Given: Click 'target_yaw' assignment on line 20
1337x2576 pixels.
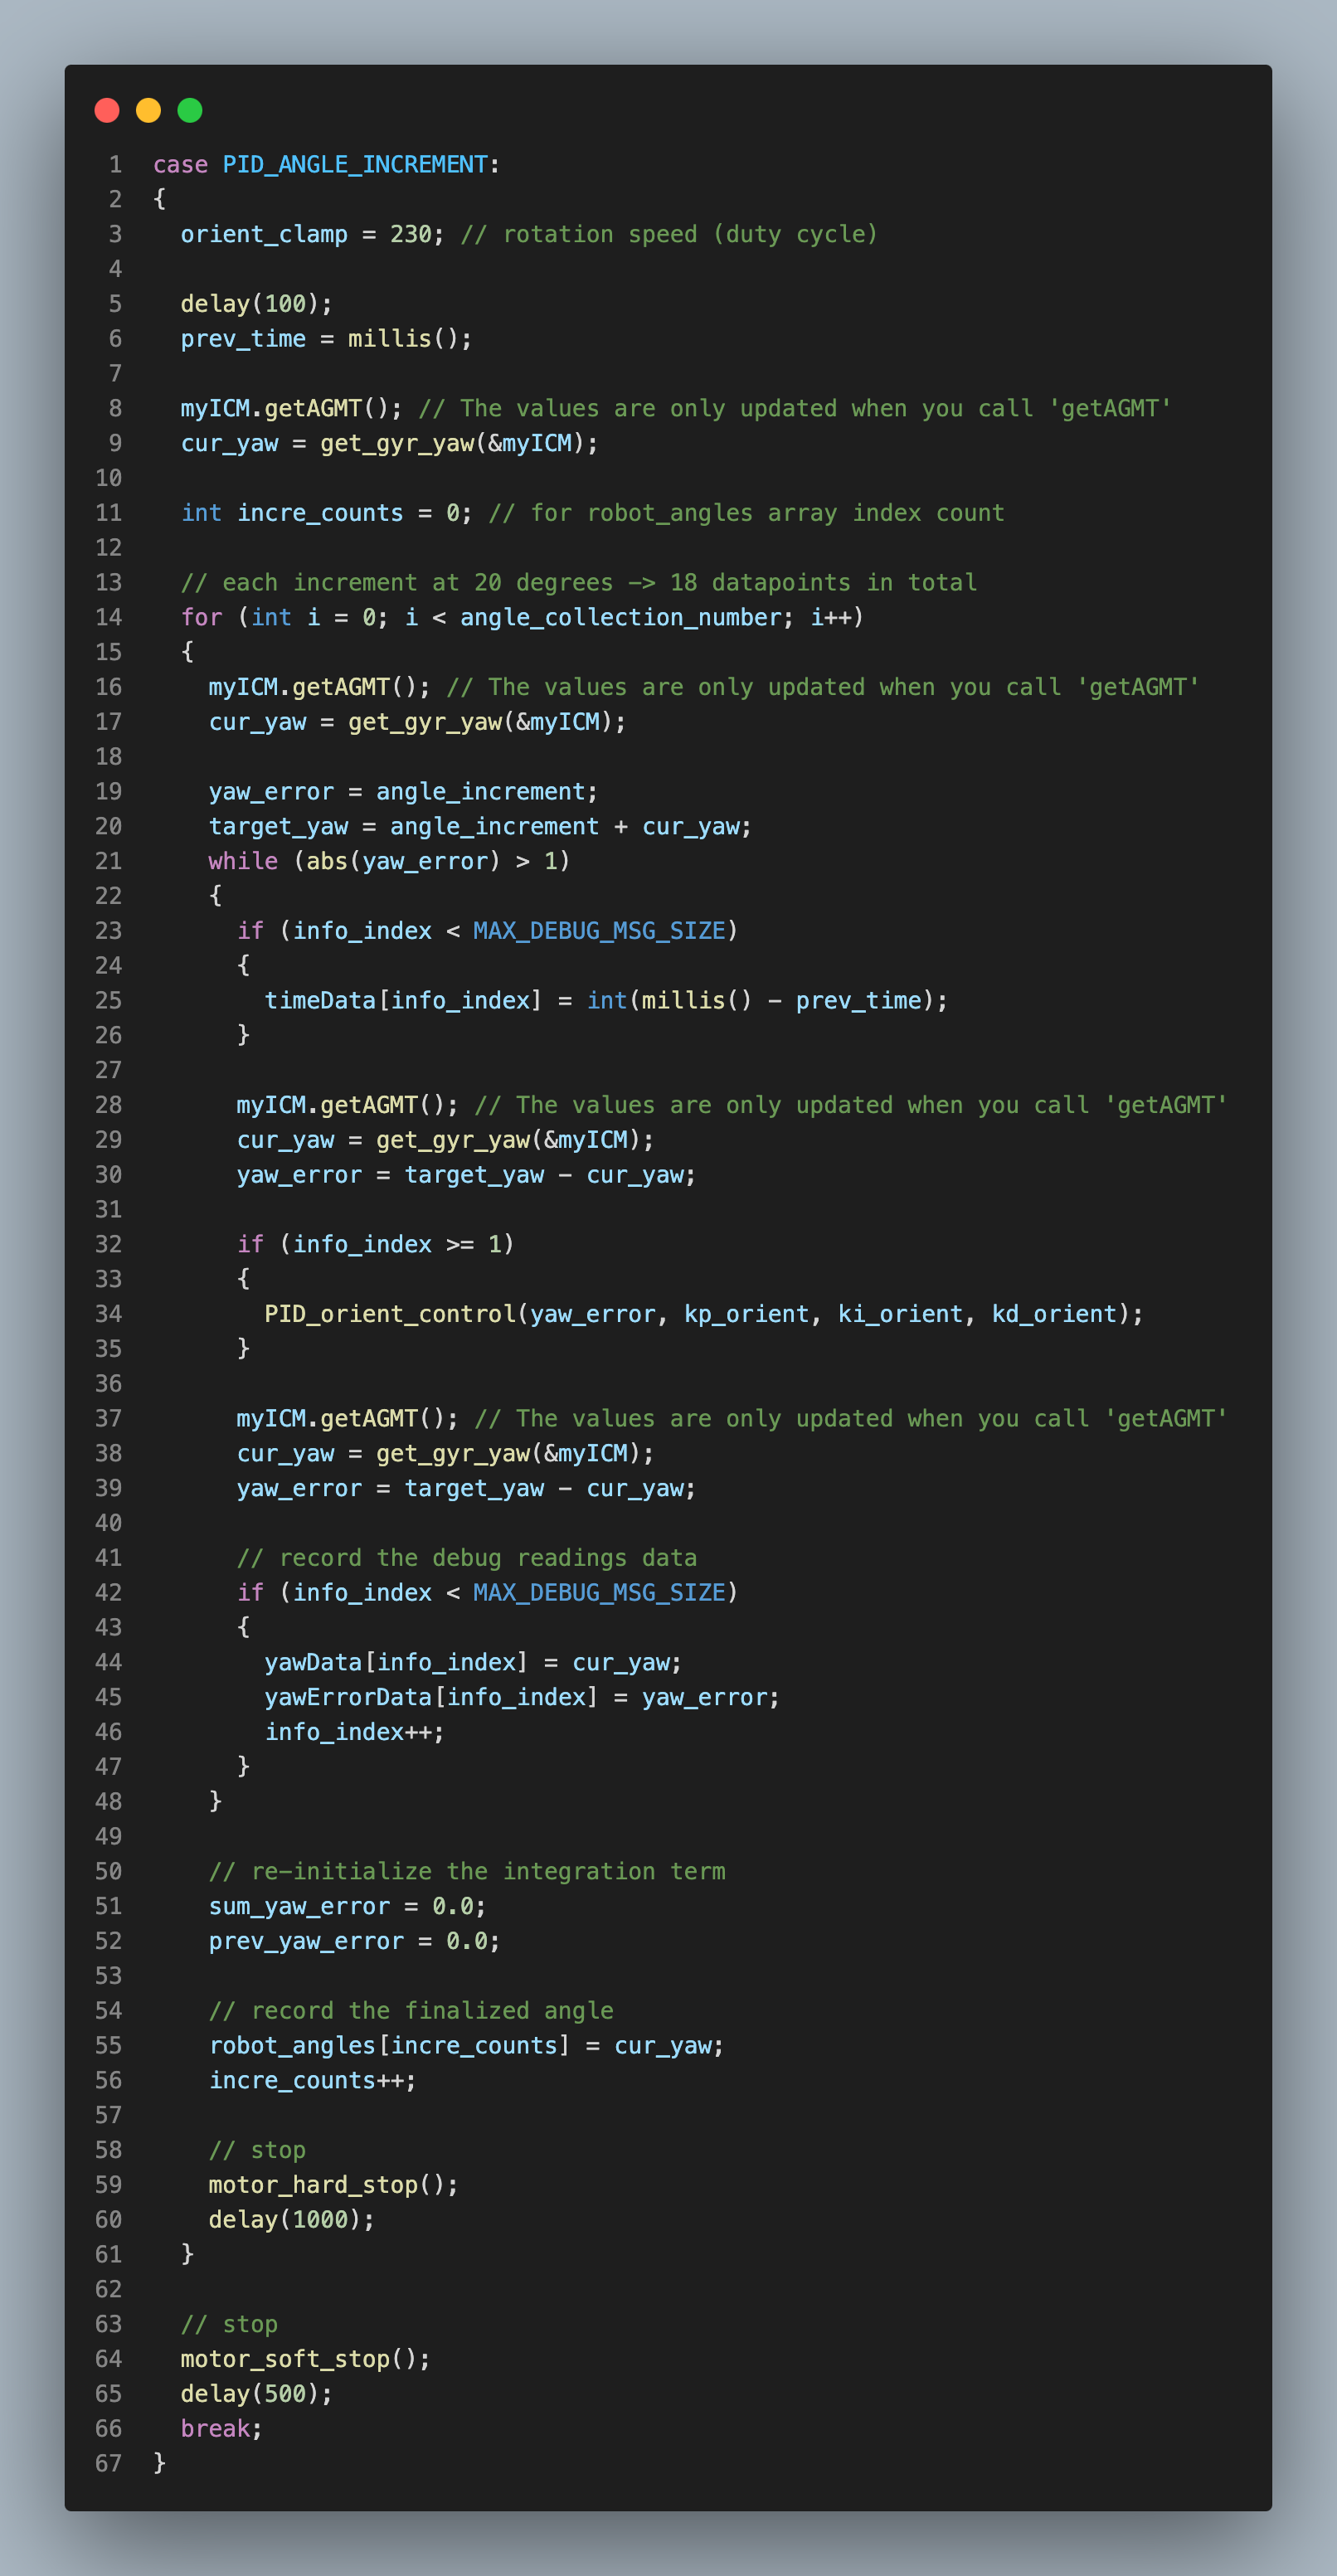Looking at the screenshot, I should [278, 827].
